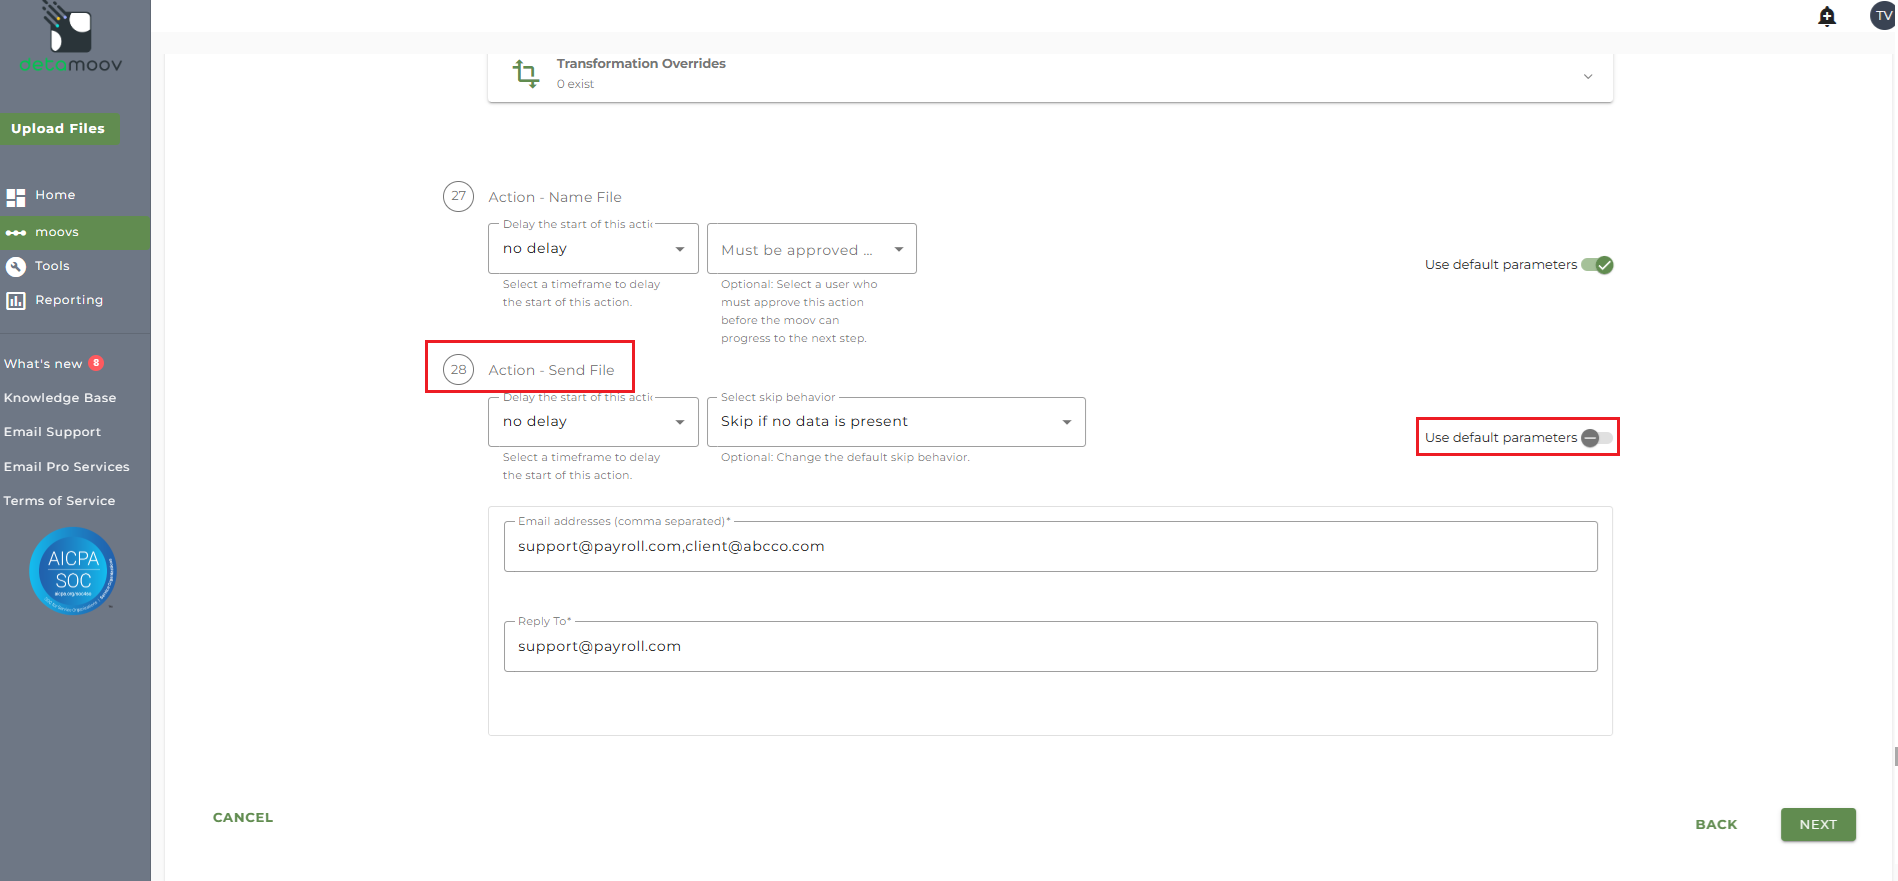Click the notification bell icon
This screenshot has width=1898, height=881.
pyautogui.click(x=1827, y=17)
